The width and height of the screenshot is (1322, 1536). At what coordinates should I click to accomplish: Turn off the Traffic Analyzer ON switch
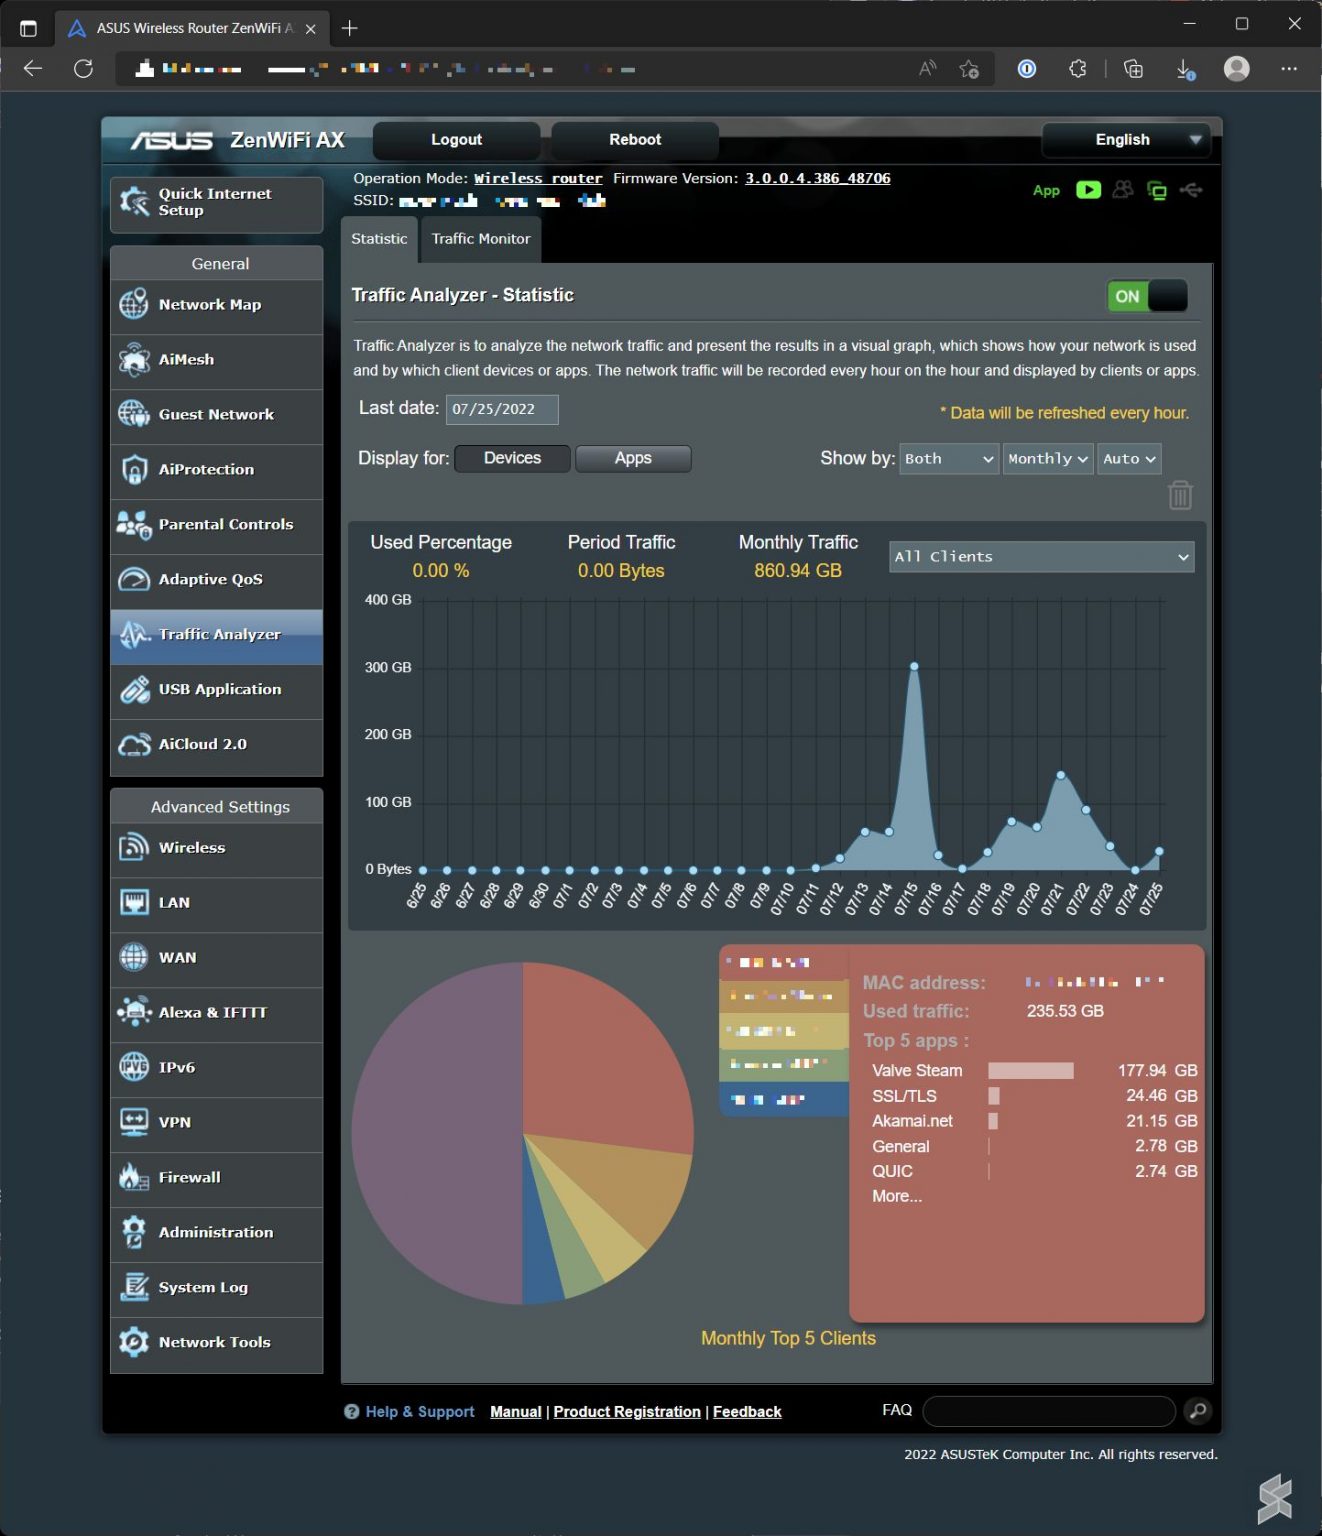click(x=1147, y=296)
